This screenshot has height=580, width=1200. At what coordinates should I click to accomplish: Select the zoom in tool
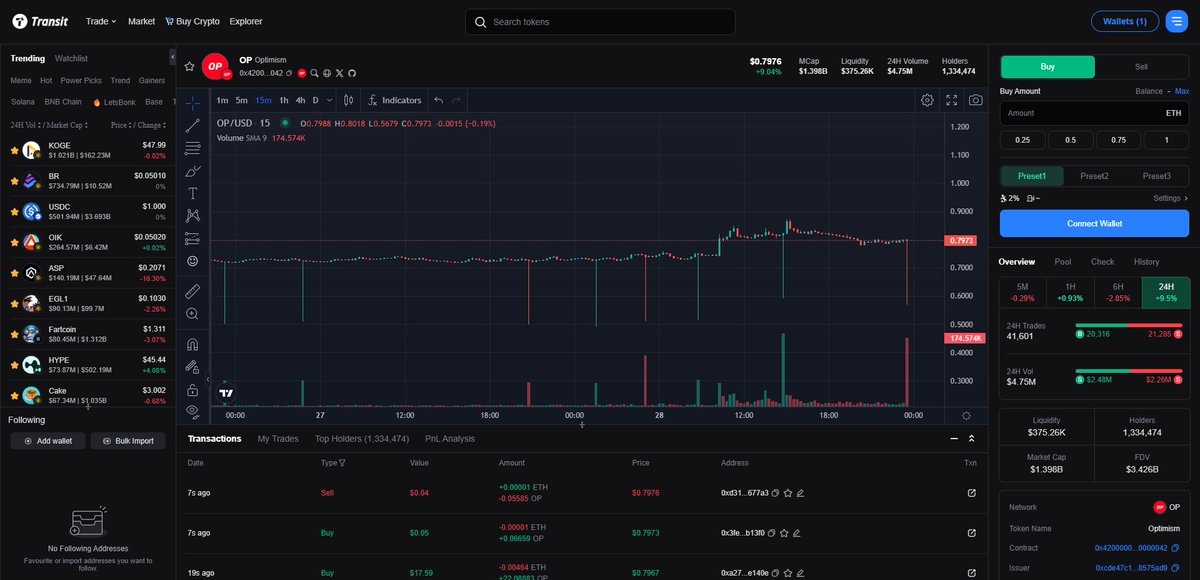coord(193,314)
